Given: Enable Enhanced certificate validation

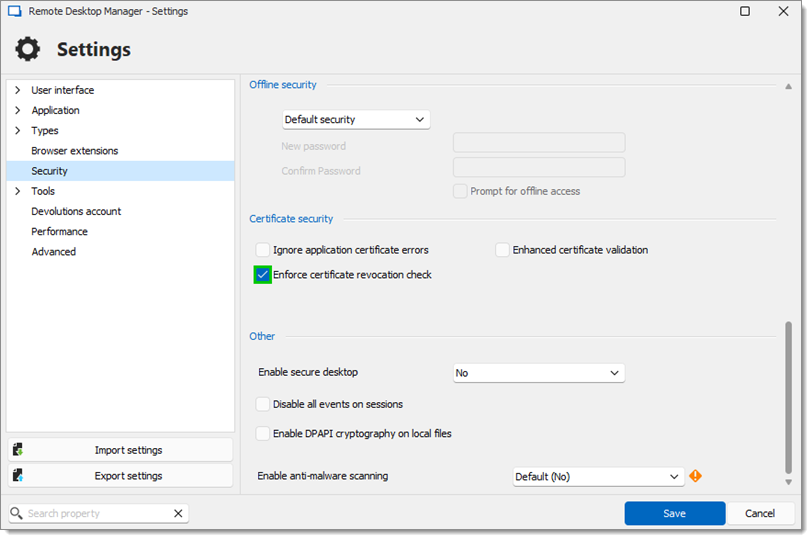Looking at the screenshot, I should pyautogui.click(x=502, y=250).
